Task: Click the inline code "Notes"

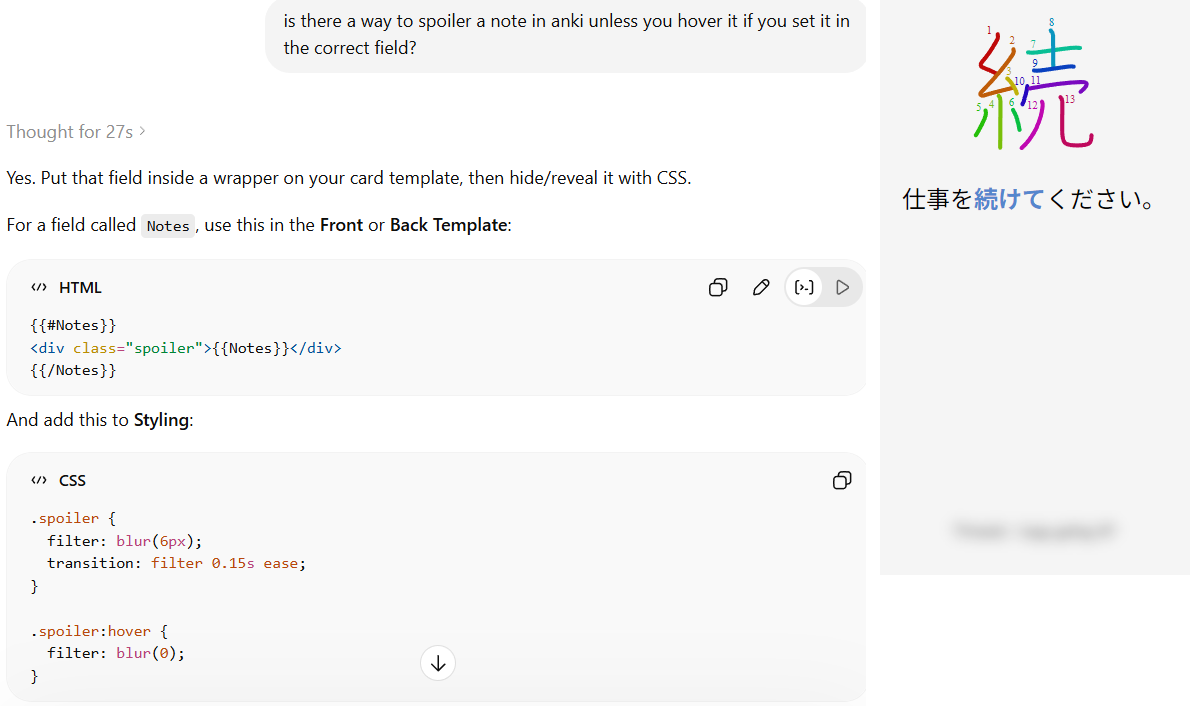Action: coord(168,225)
